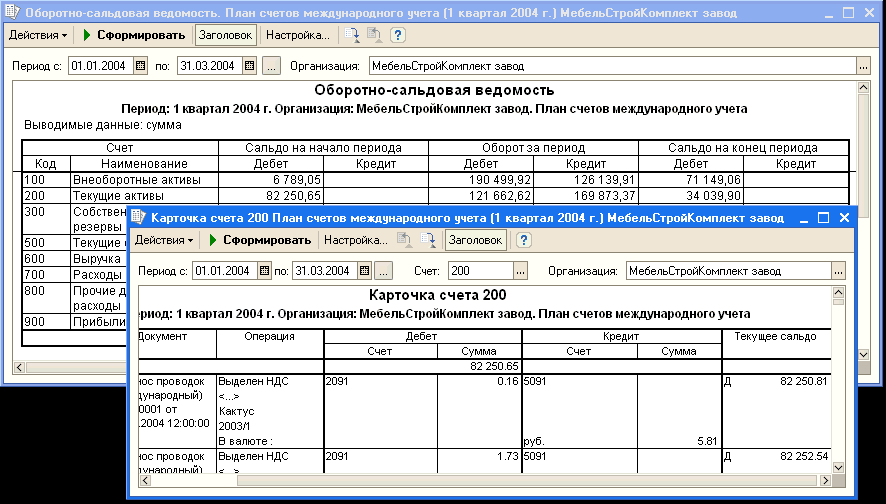Open Действия menu in Карточка счета window
Image resolution: width=886 pixels, height=504 pixels.
(x=165, y=240)
